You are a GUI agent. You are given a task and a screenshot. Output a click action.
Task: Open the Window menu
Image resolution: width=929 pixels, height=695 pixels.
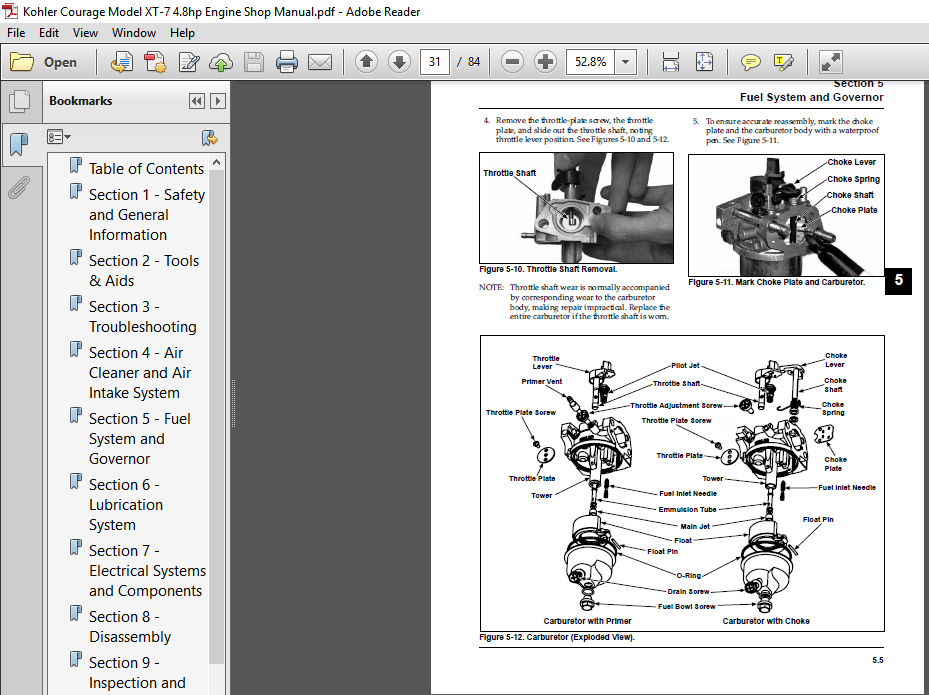coord(134,33)
